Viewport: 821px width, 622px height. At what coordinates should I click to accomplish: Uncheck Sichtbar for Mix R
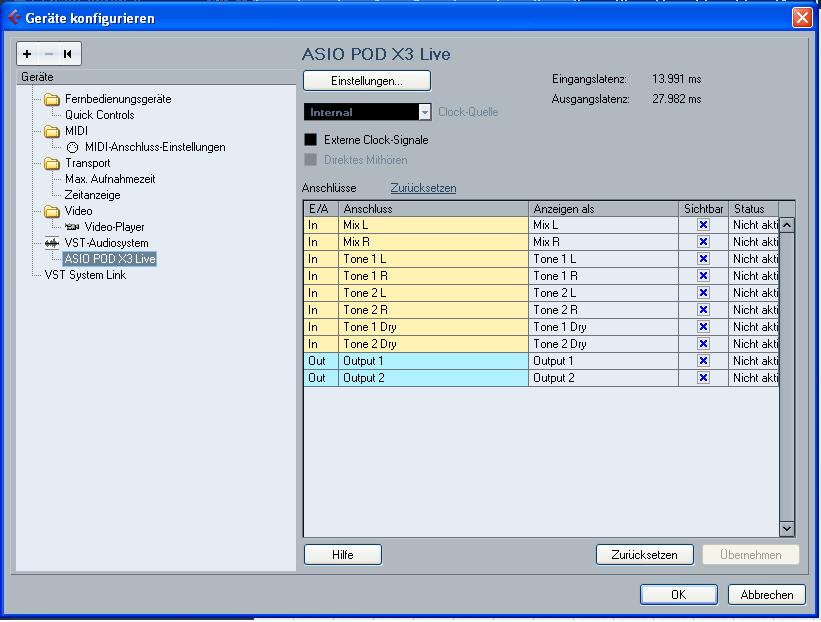coord(703,241)
